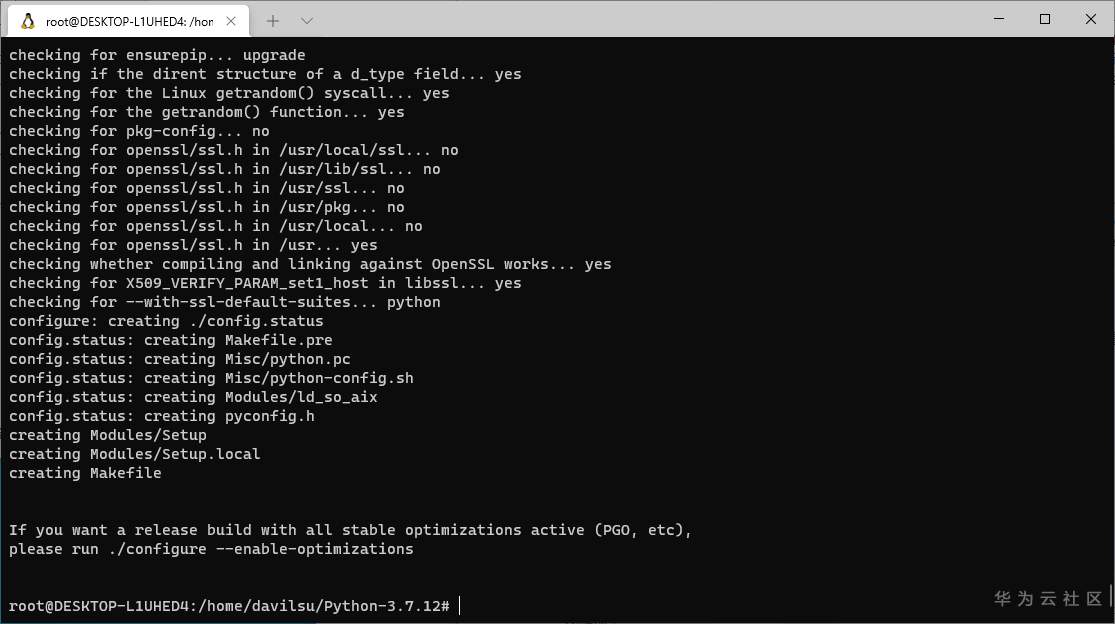
Task: Maximize the terminal window
Action: tap(1045, 19)
